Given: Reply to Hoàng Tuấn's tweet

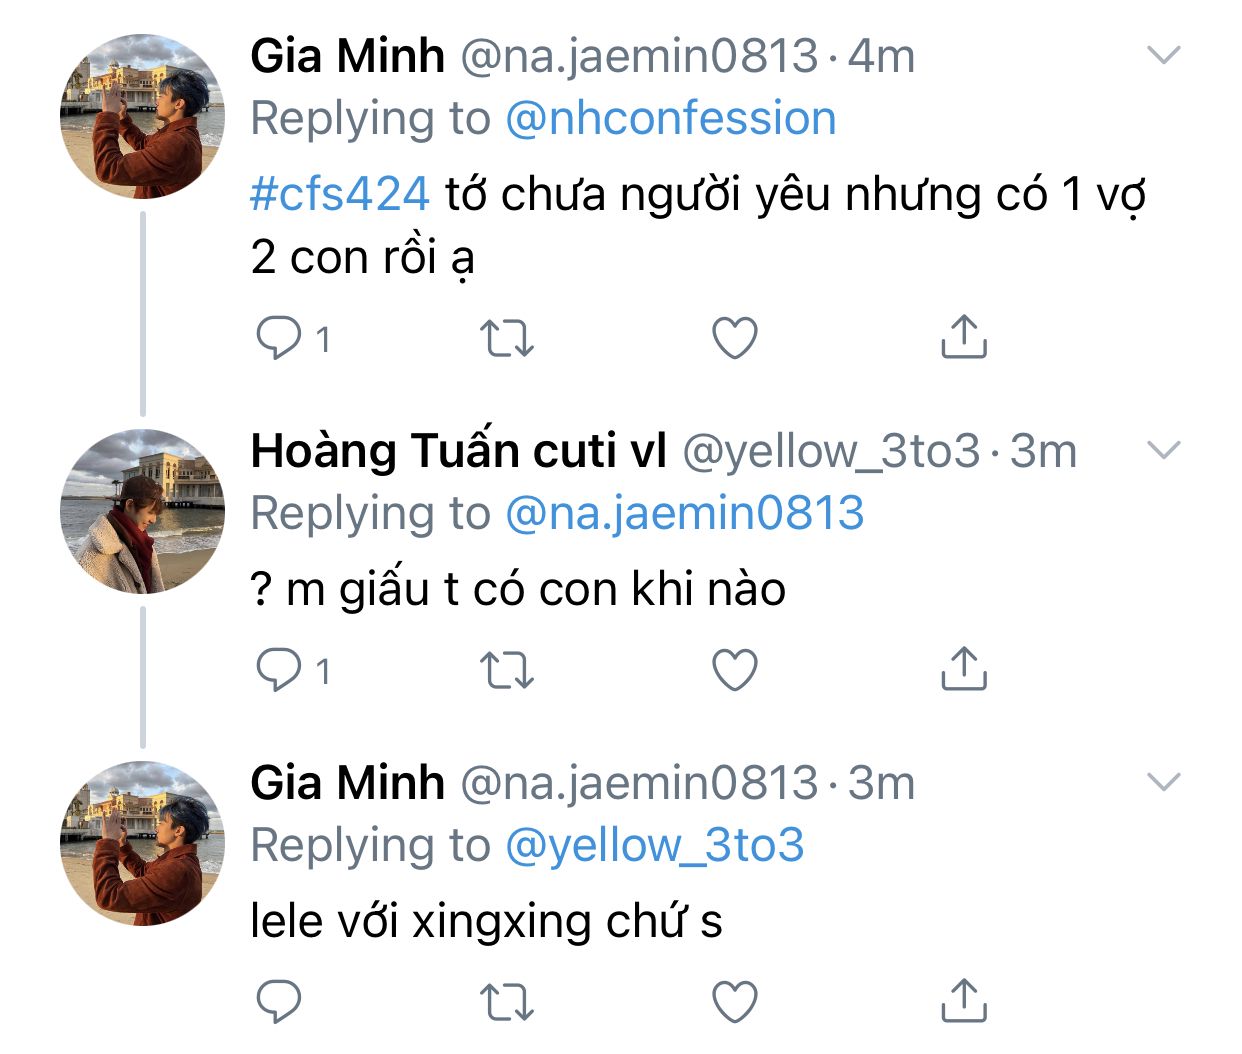Looking at the screenshot, I should [279, 670].
